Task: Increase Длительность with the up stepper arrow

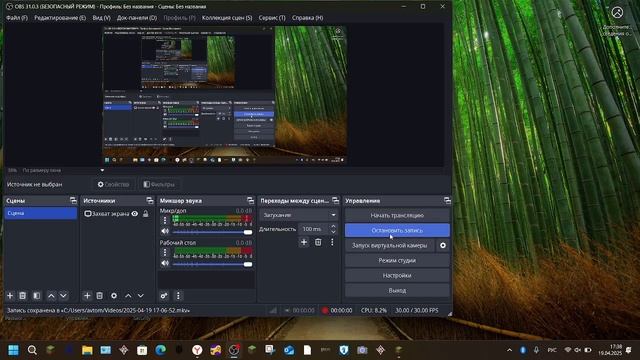Action: click(x=333, y=226)
